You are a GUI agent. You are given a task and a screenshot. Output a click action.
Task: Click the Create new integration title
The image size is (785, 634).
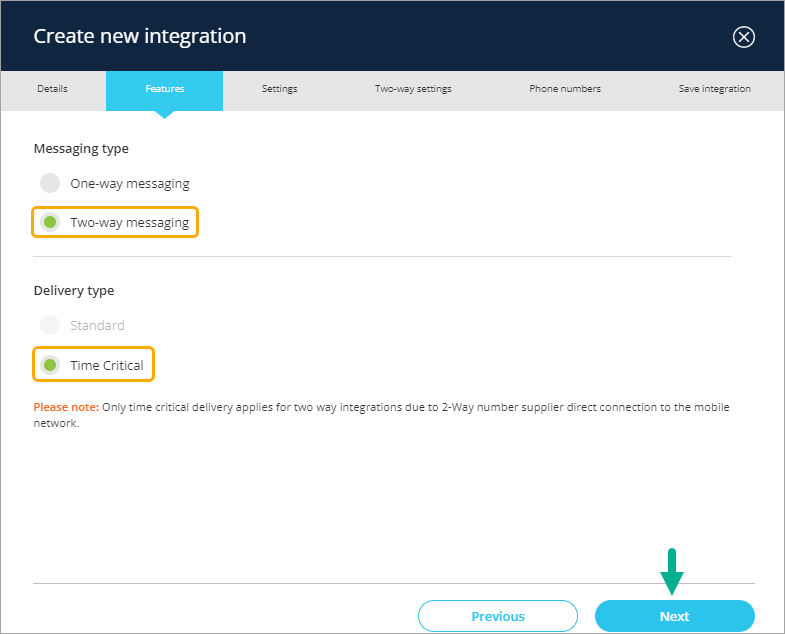click(x=140, y=37)
